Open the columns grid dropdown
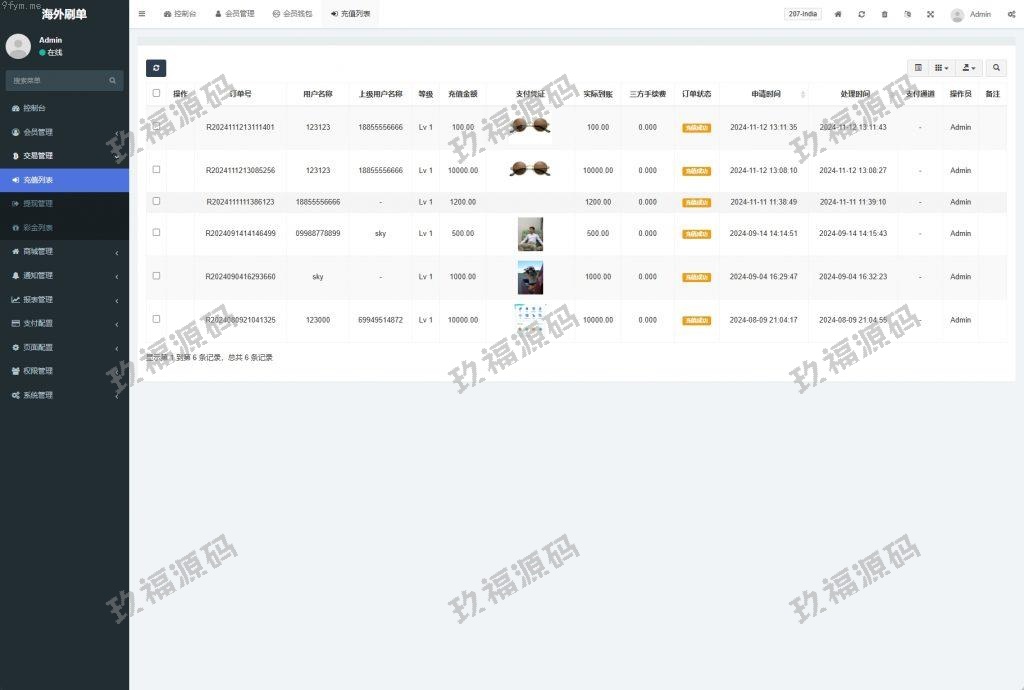The height and width of the screenshot is (690, 1024). coord(942,68)
